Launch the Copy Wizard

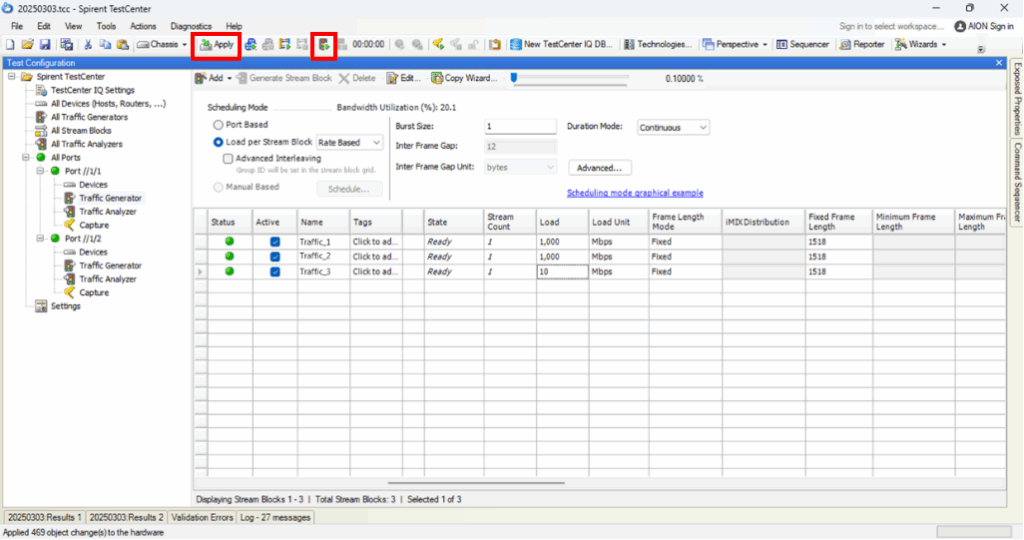(464, 78)
